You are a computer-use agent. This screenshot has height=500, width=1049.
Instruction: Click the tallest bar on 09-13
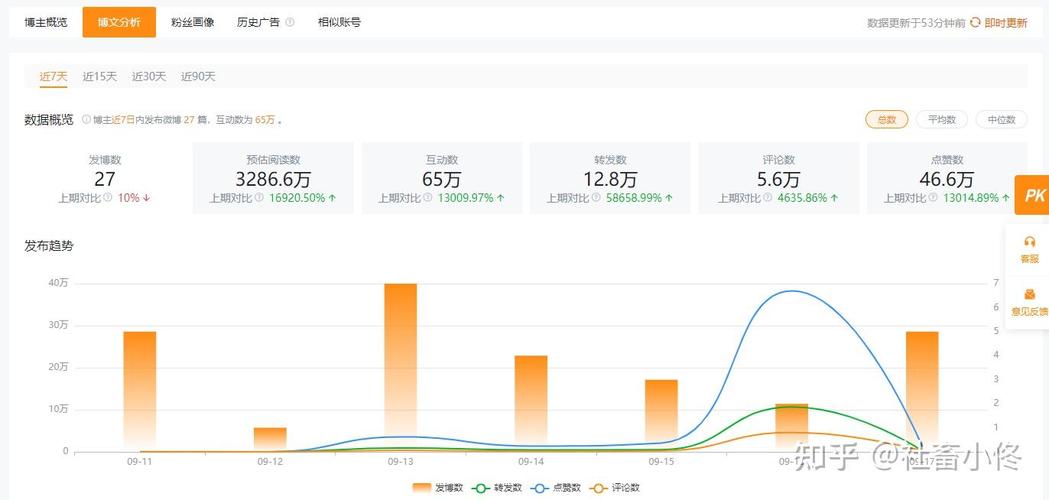(x=401, y=367)
